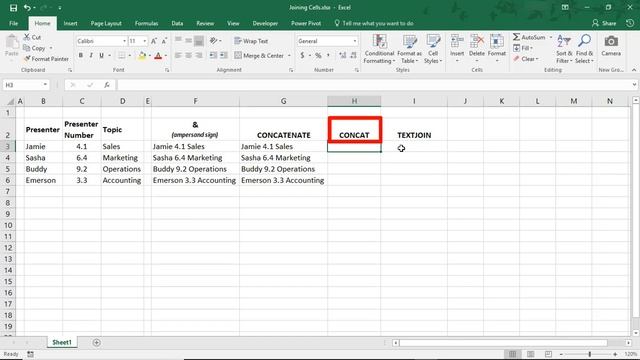Viewport: 640px width, 360px height.
Task: Click the zoom slider handle
Action: [589, 354]
